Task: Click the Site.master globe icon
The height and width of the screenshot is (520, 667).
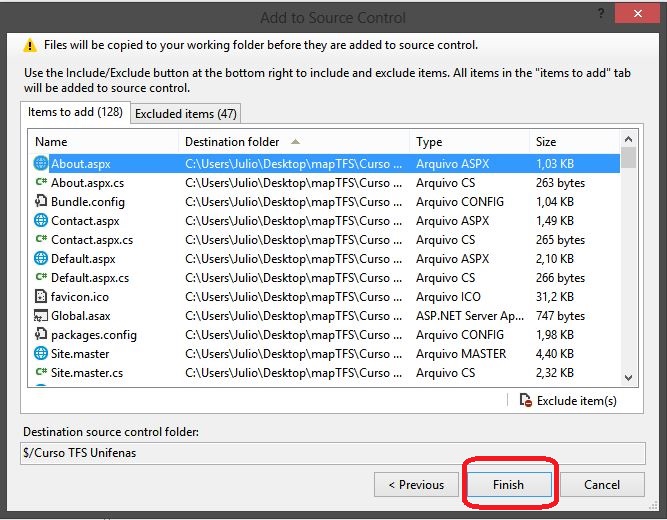Action: tap(41, 353)
